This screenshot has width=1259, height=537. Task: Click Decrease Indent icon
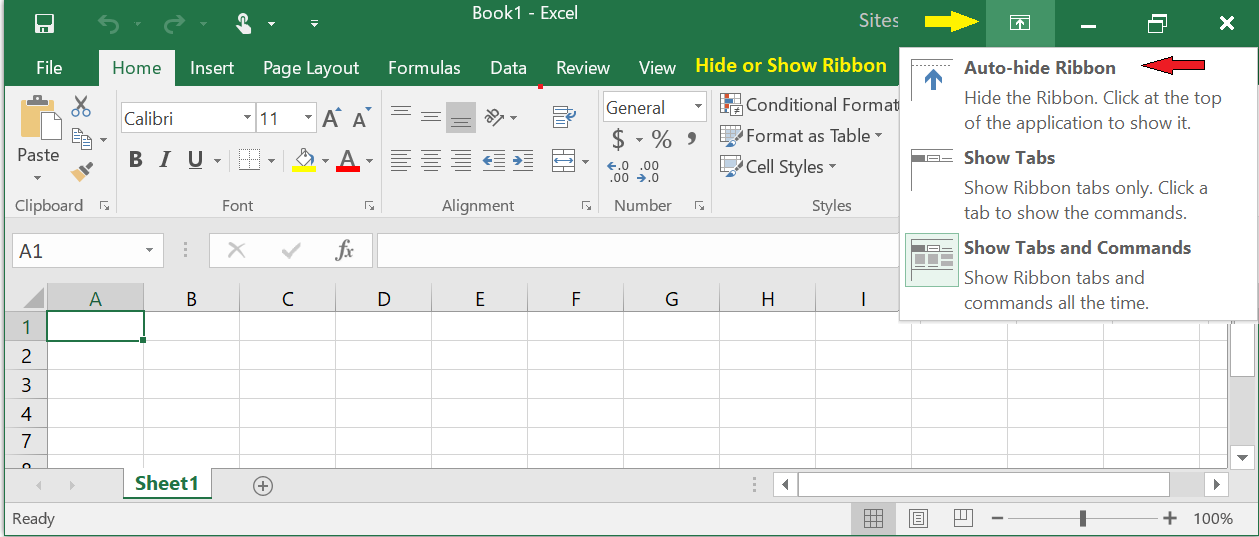pyautogui.click(x=494, y=160)
